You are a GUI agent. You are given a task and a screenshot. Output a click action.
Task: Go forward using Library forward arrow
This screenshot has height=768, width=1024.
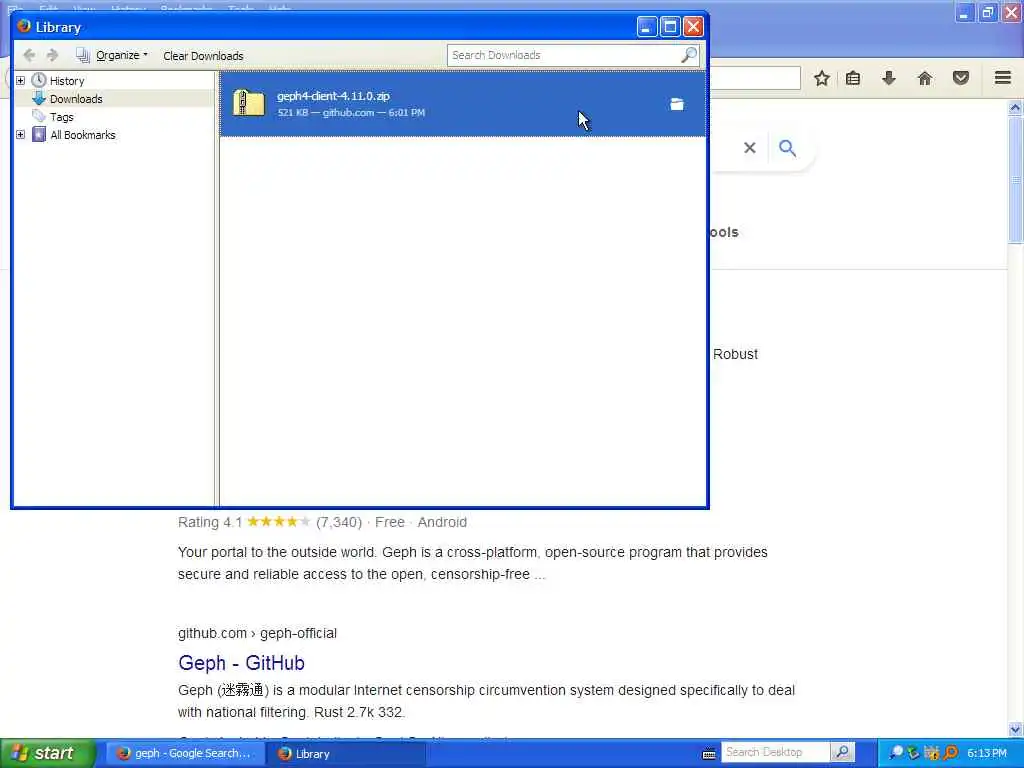[52, 56]
